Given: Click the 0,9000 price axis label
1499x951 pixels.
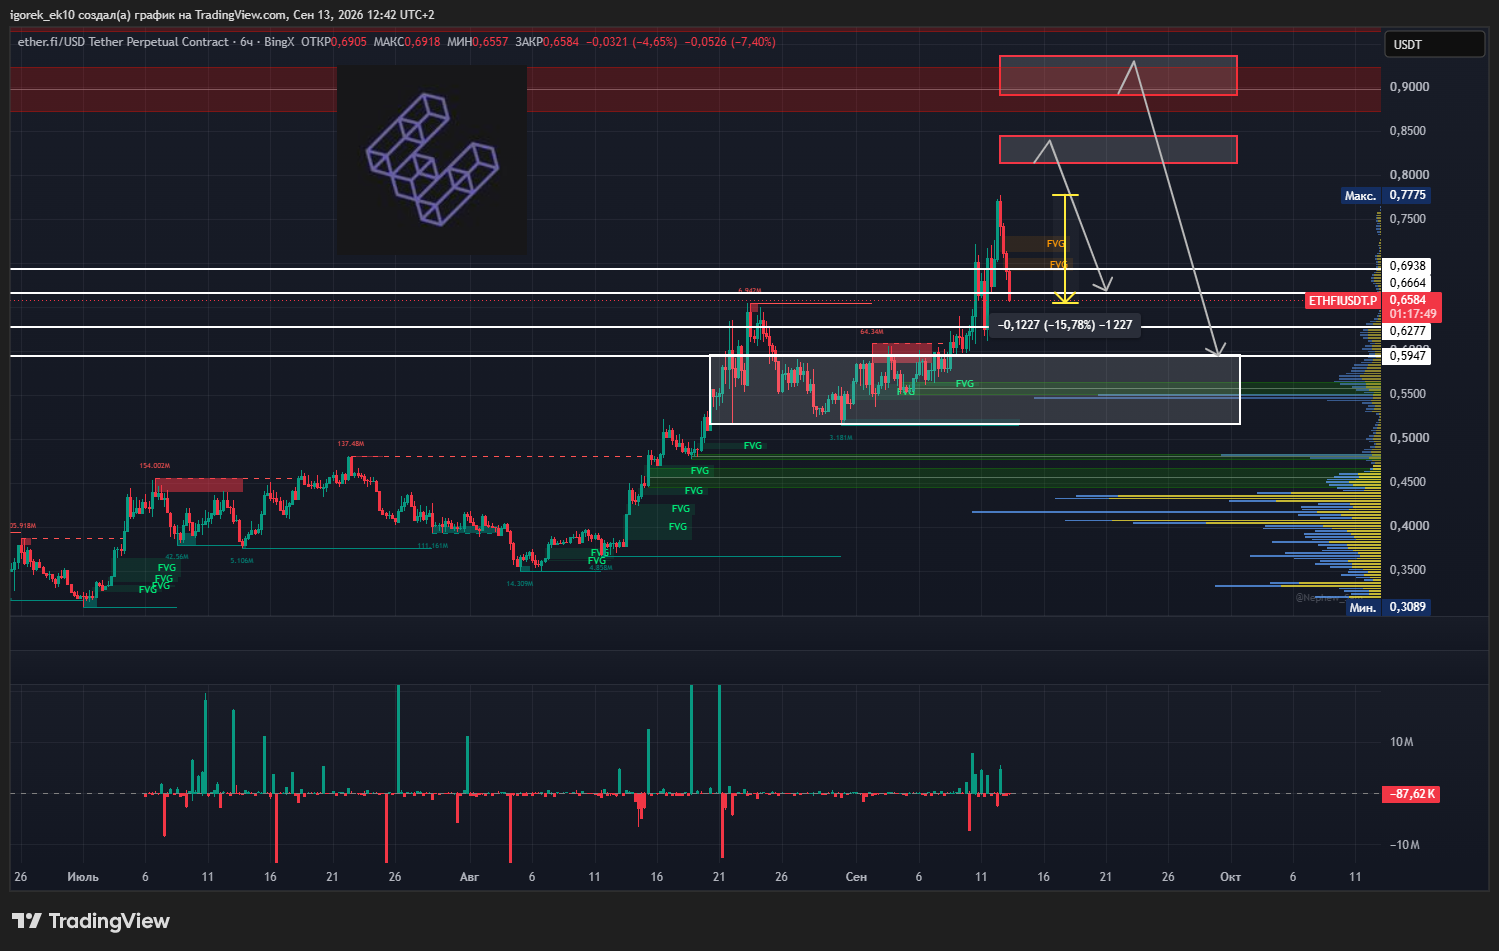Looking at the screenshot, I should [x=1409, y=87].
